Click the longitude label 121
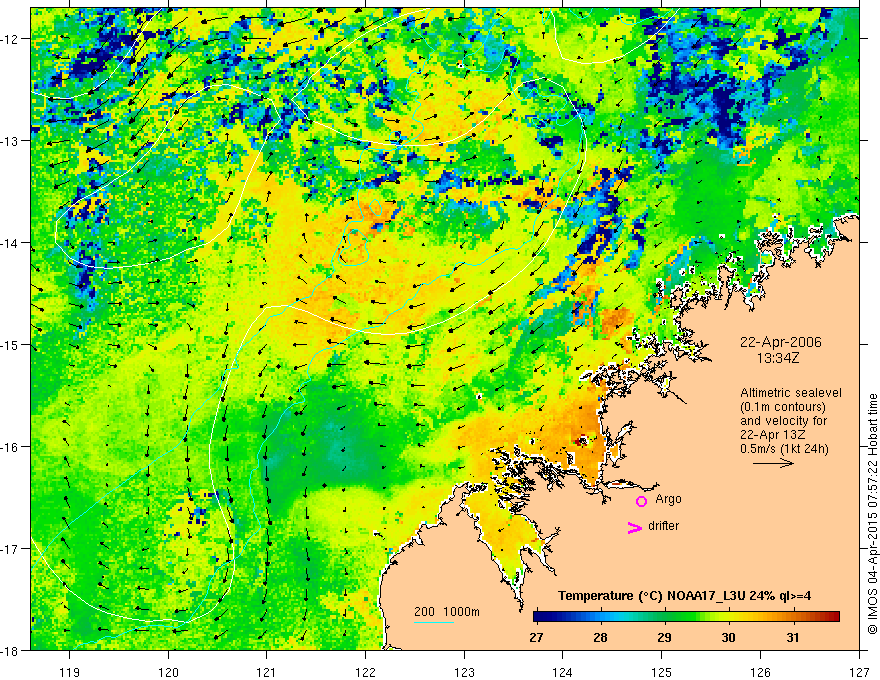This screenshot has width=880, height=680. click(267, 672)
